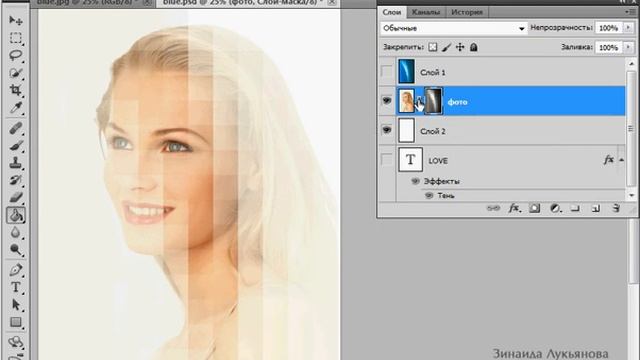Delete layer with trash icon
Image resolution: width=640 pixels, height=360 pixels.
616,209
